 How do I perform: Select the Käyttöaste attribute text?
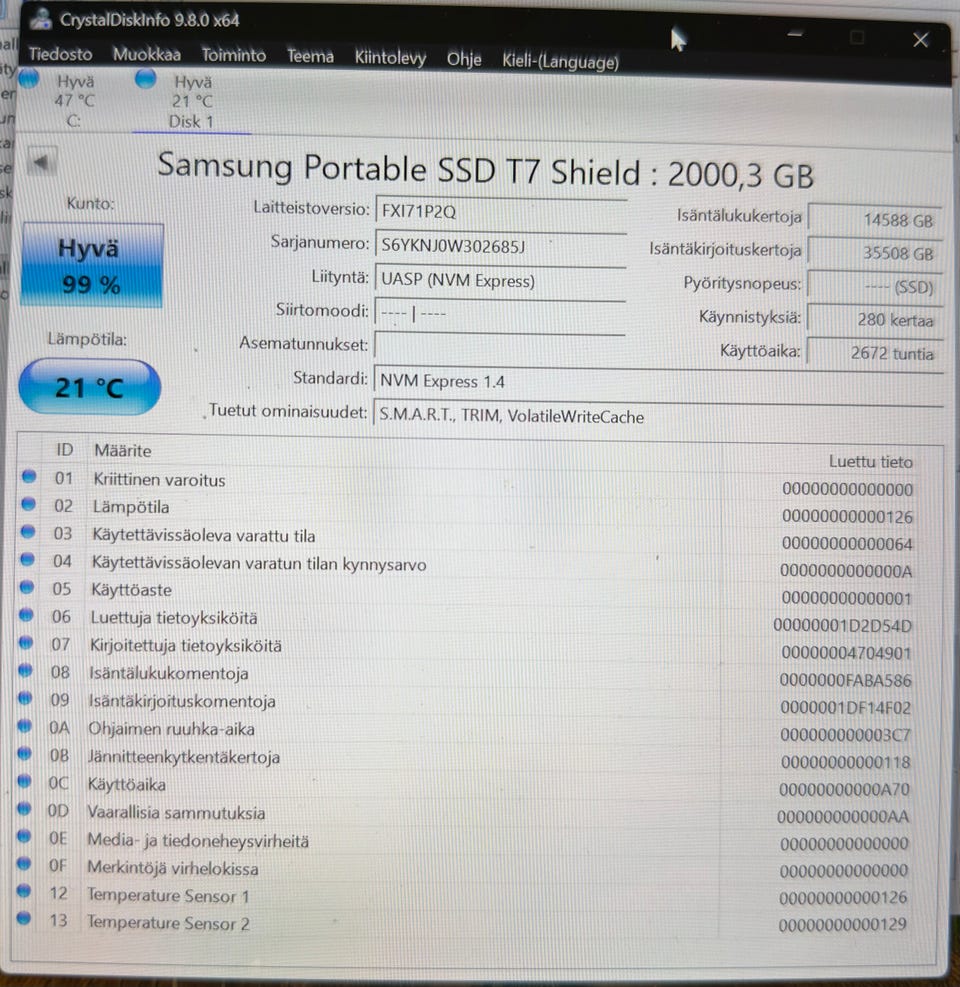[131, 590]
